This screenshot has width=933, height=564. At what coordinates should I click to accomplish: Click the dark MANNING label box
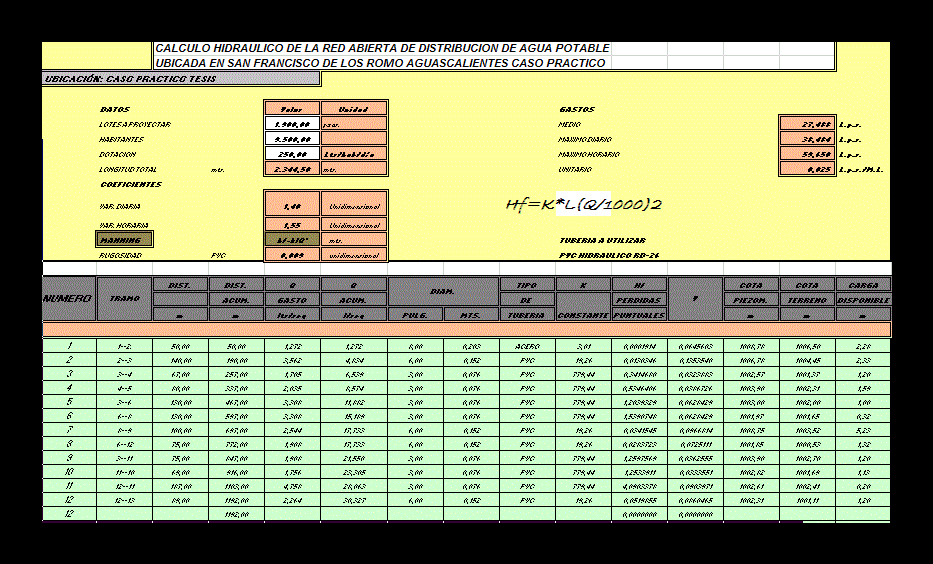click(x=125, y=240)
